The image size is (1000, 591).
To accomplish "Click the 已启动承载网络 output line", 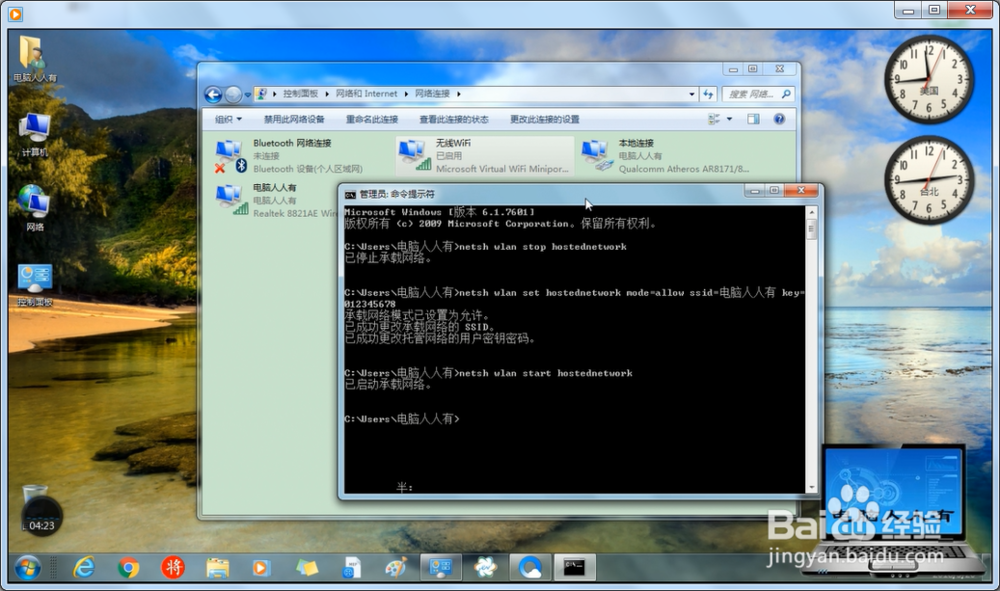I will click(x=388, y=384).
